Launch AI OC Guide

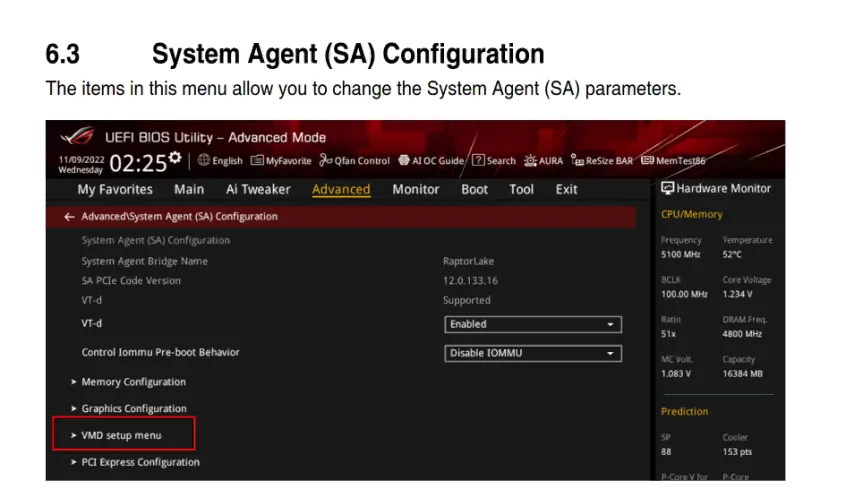pos(431,161)
